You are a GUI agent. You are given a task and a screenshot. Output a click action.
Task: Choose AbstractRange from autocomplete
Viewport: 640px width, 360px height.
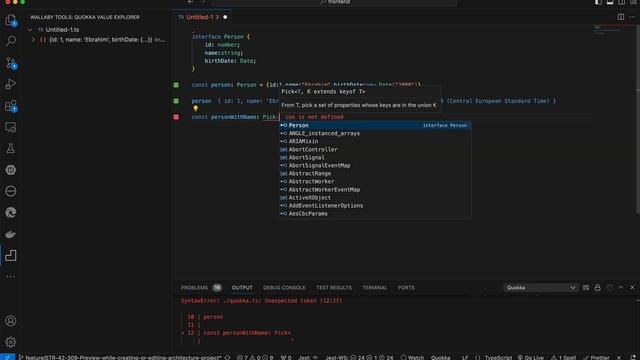click(x=375, y=173)
